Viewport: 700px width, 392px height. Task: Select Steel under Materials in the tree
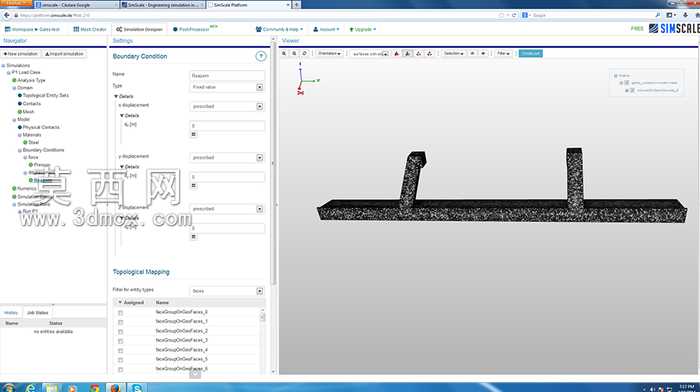34,142
